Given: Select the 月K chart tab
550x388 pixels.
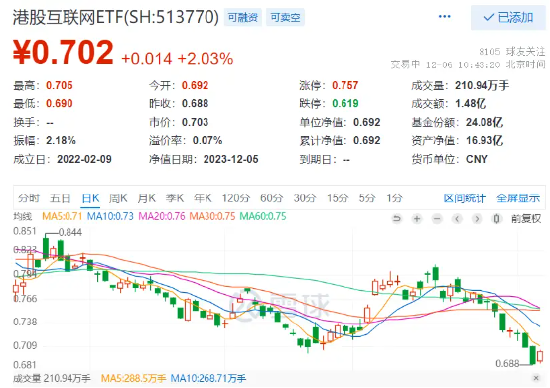Looking at the screenshot, I should (146, 198).
